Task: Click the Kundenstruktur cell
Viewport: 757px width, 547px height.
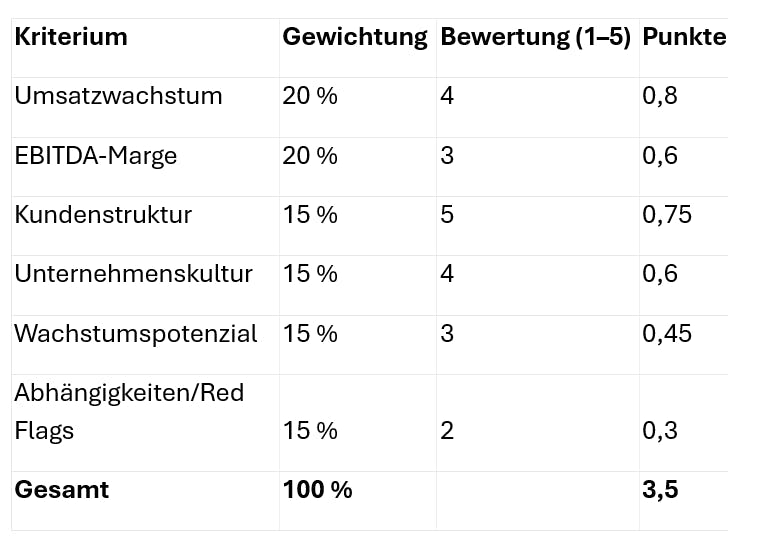Action: 103,214
